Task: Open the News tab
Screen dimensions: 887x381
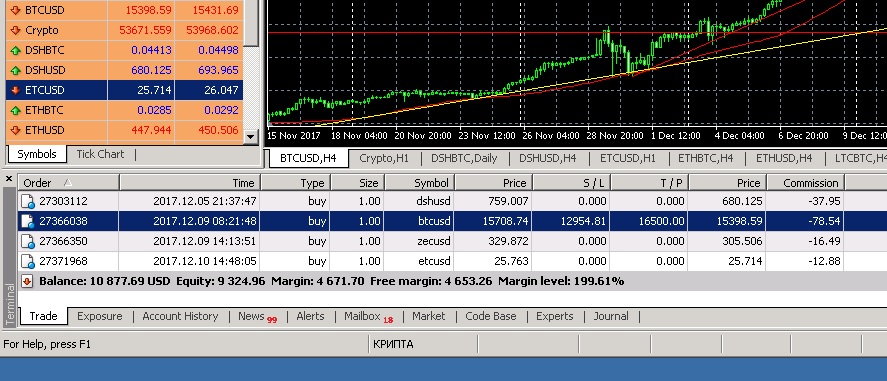Action: pos(257,317)
